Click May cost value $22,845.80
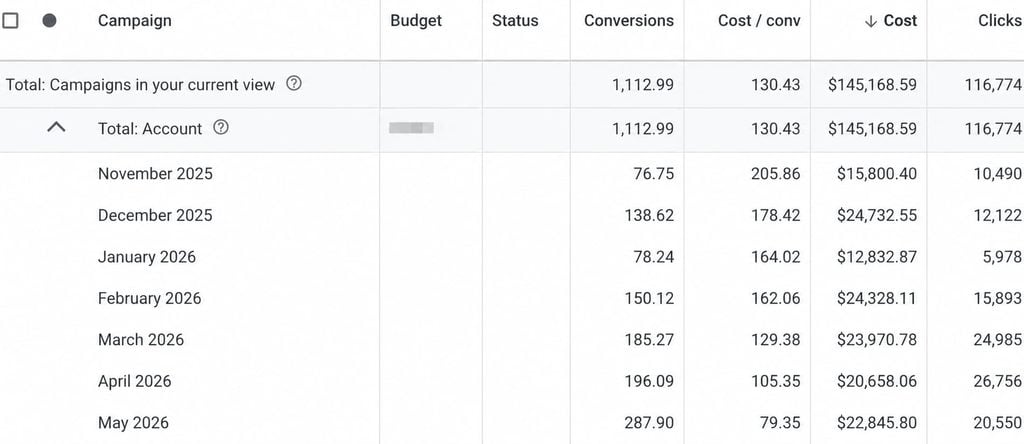The height and width of the screenshot is (444, 1024). click(x=877, y=423)
